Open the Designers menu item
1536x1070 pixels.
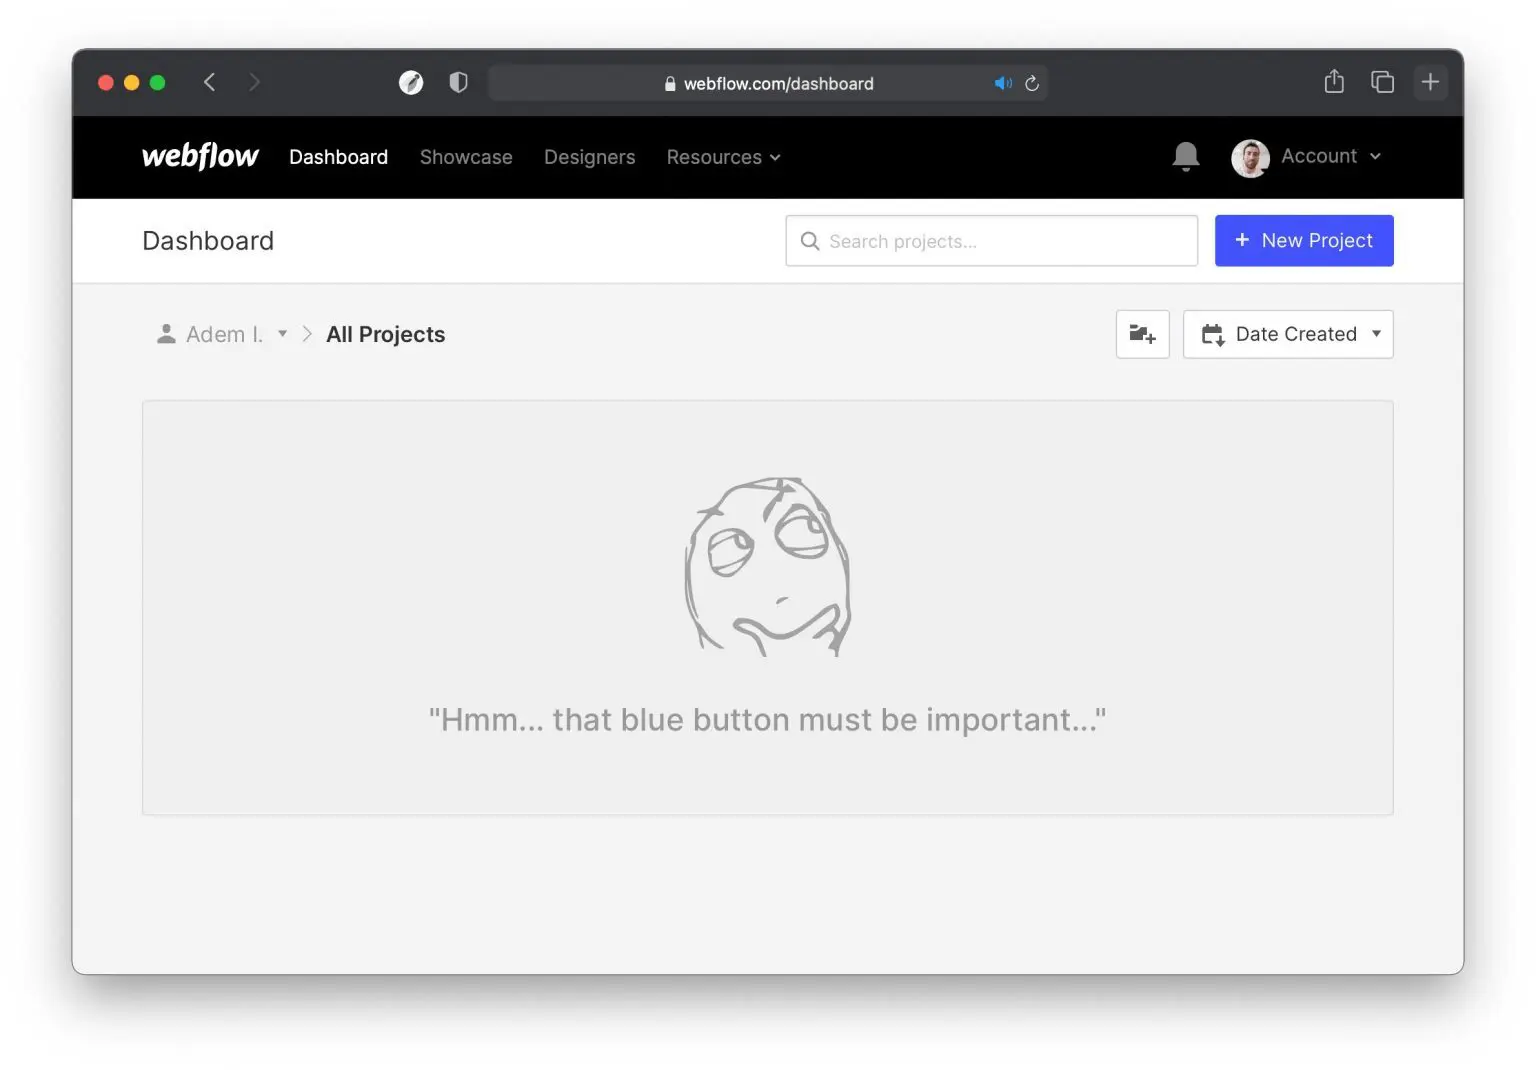(589, 157)
